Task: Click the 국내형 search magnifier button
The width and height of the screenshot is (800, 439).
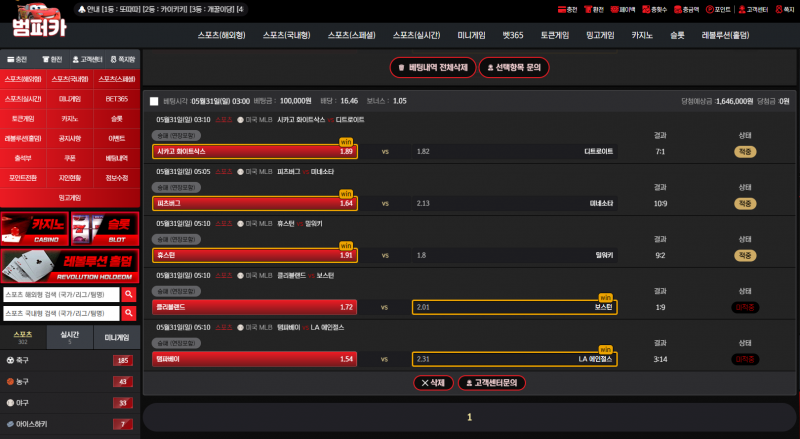Action: click(129, 313)
